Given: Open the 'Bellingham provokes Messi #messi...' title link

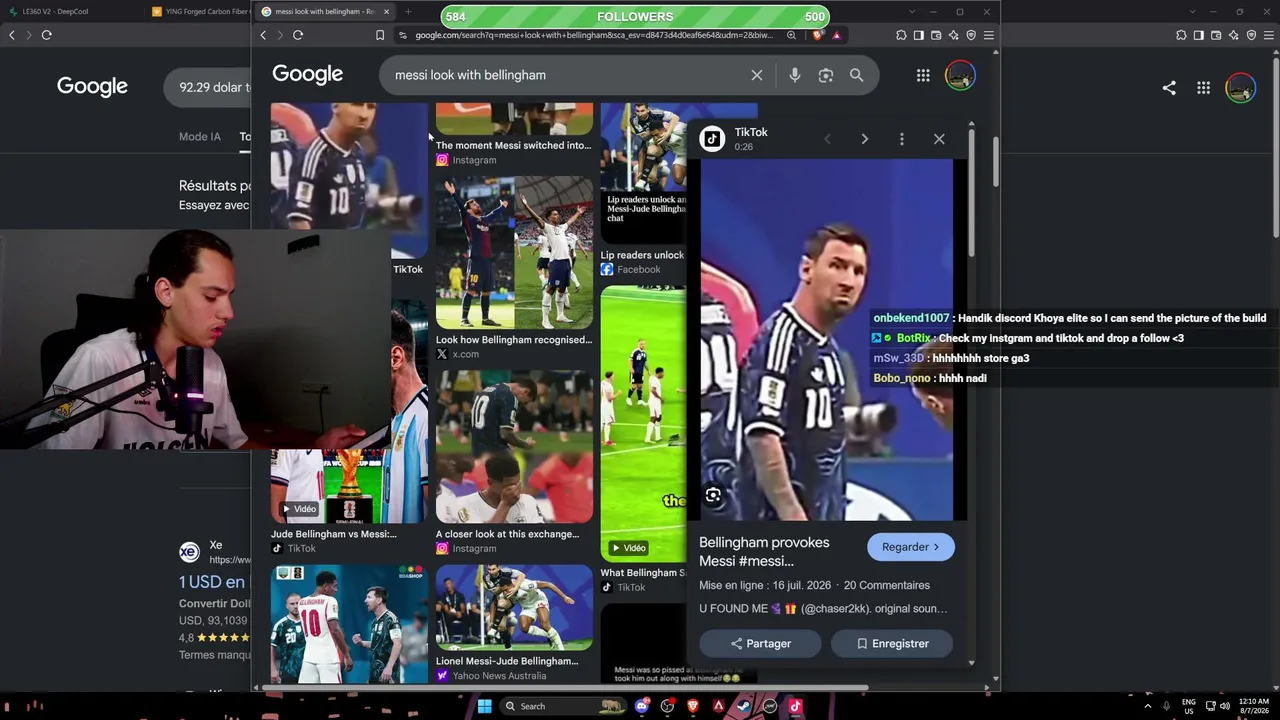Looking at the screenshot, I should (x=764, y=551).
